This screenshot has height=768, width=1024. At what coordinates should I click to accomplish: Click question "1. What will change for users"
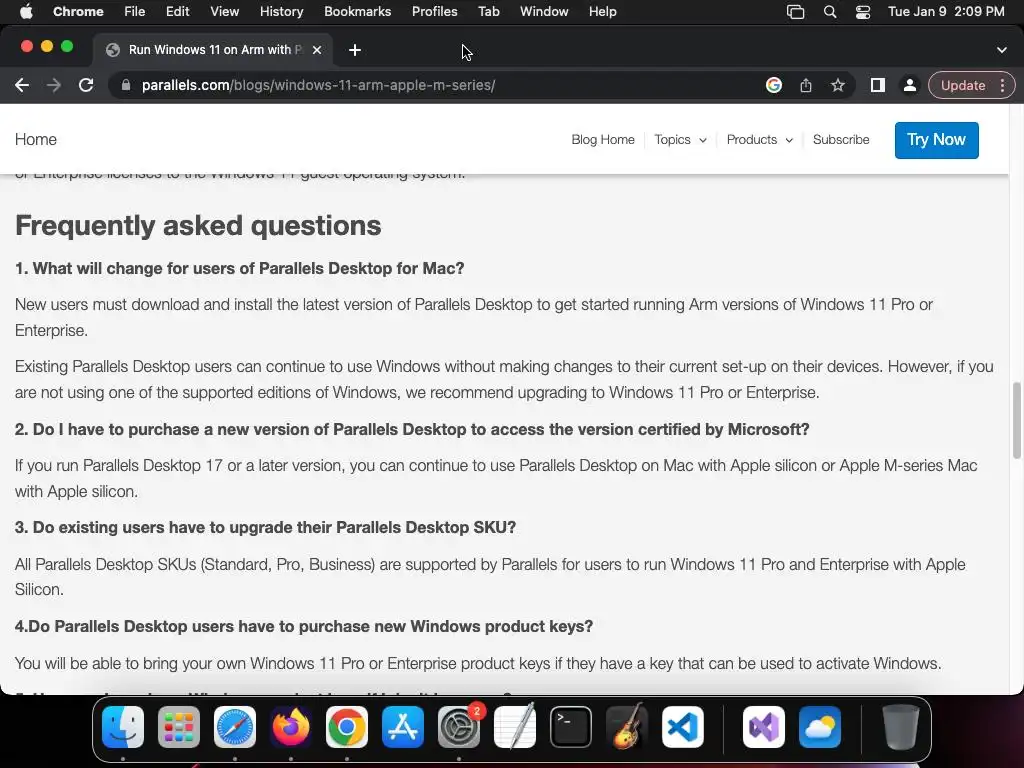[x=240, y=268]
